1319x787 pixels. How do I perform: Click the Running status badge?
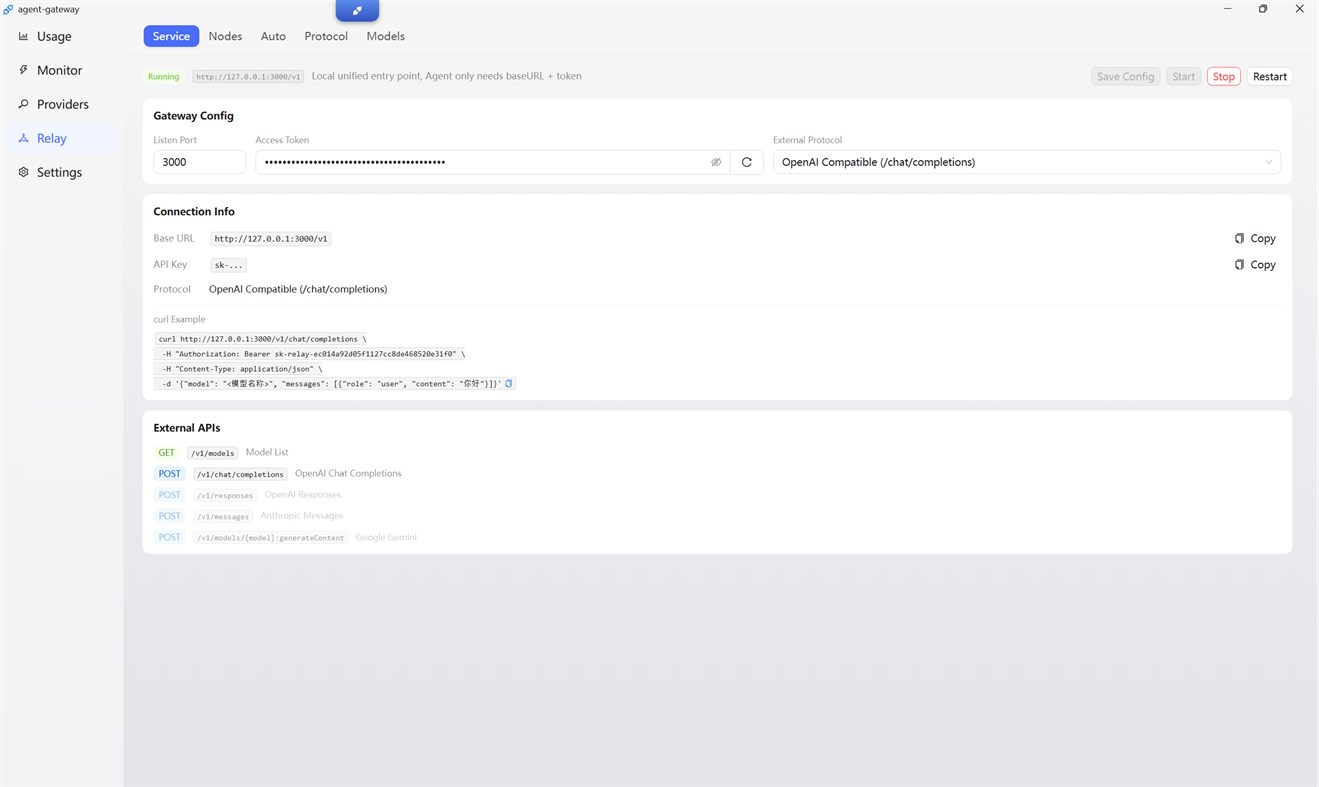coord(163,76)
